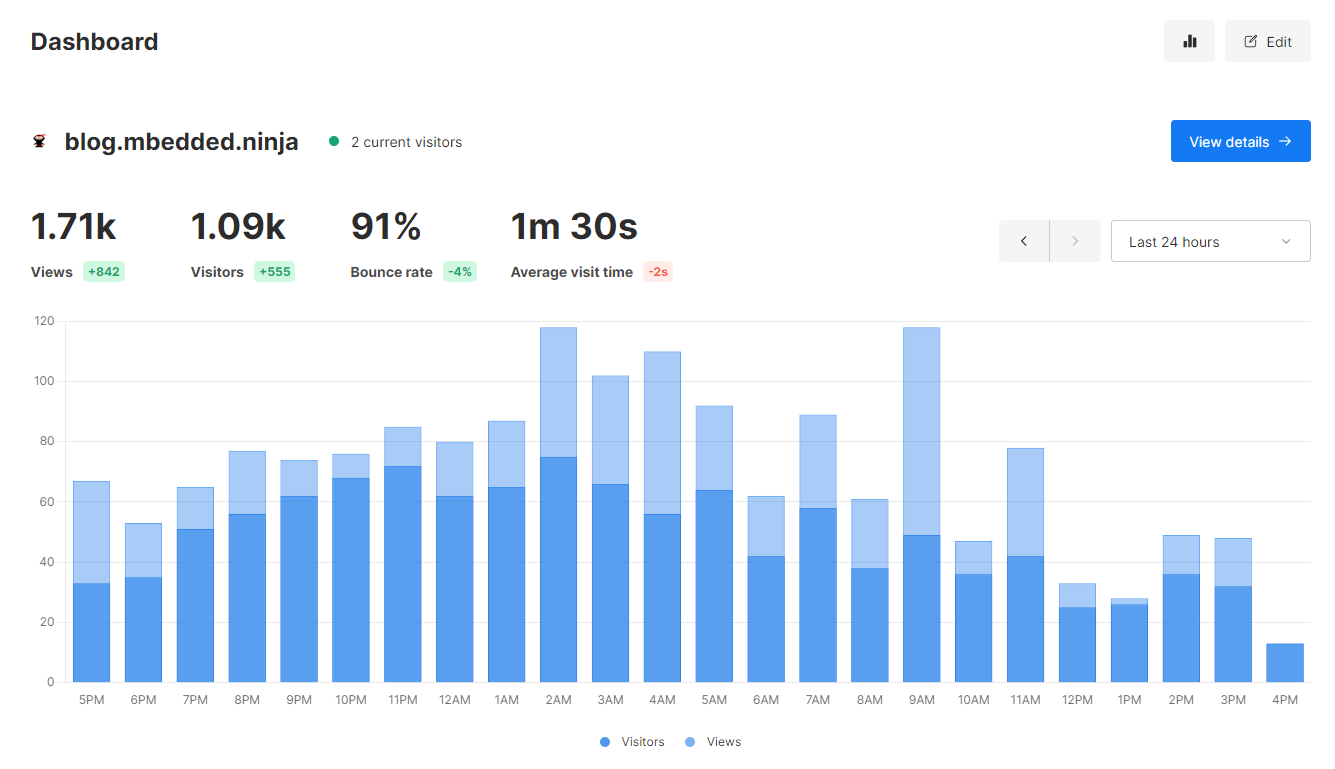Go to previous period with left chevron
The width and height of the screenshot is (1335, 769).
1024,241
